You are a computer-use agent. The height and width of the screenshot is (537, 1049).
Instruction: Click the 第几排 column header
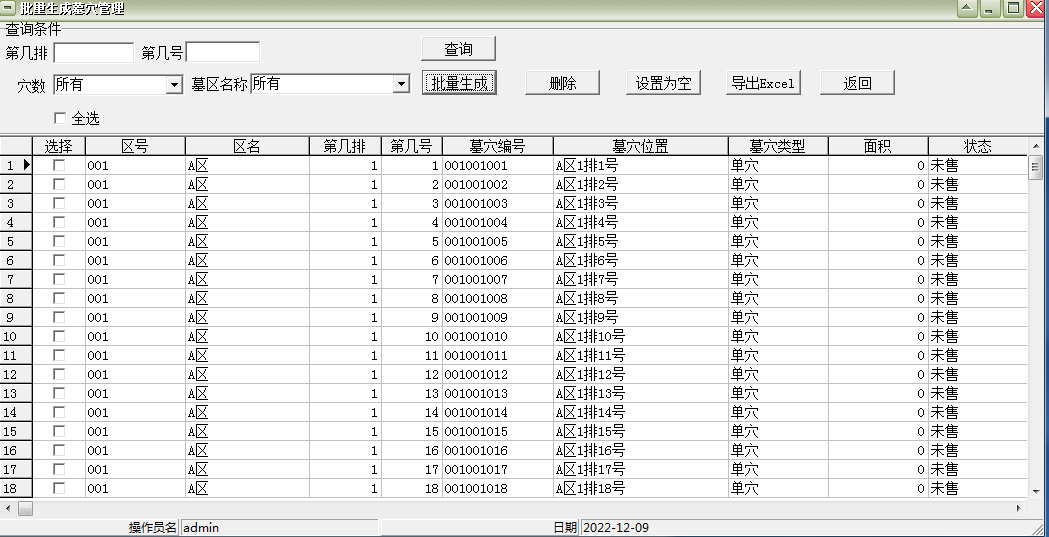click(345, 146)
